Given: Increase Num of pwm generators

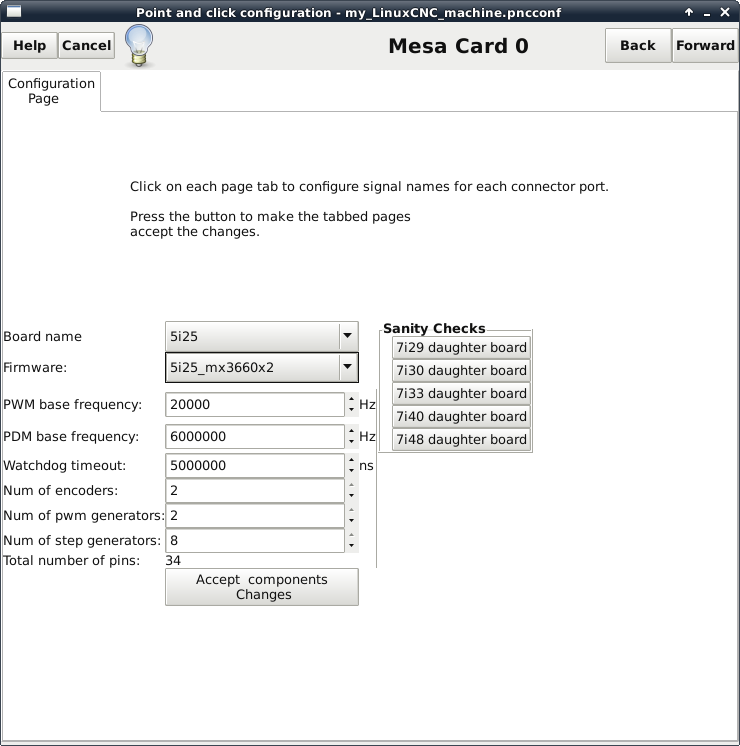Looking at the screenshot, I should tap(351, 510).
